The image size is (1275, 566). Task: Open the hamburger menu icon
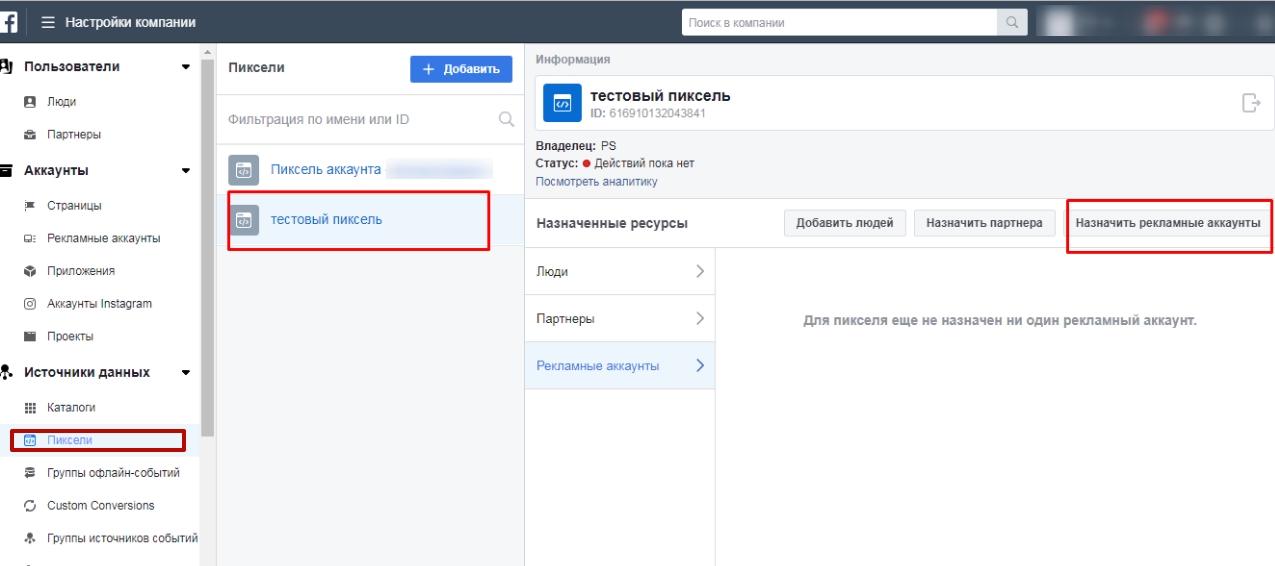click(x=48, y=22)
